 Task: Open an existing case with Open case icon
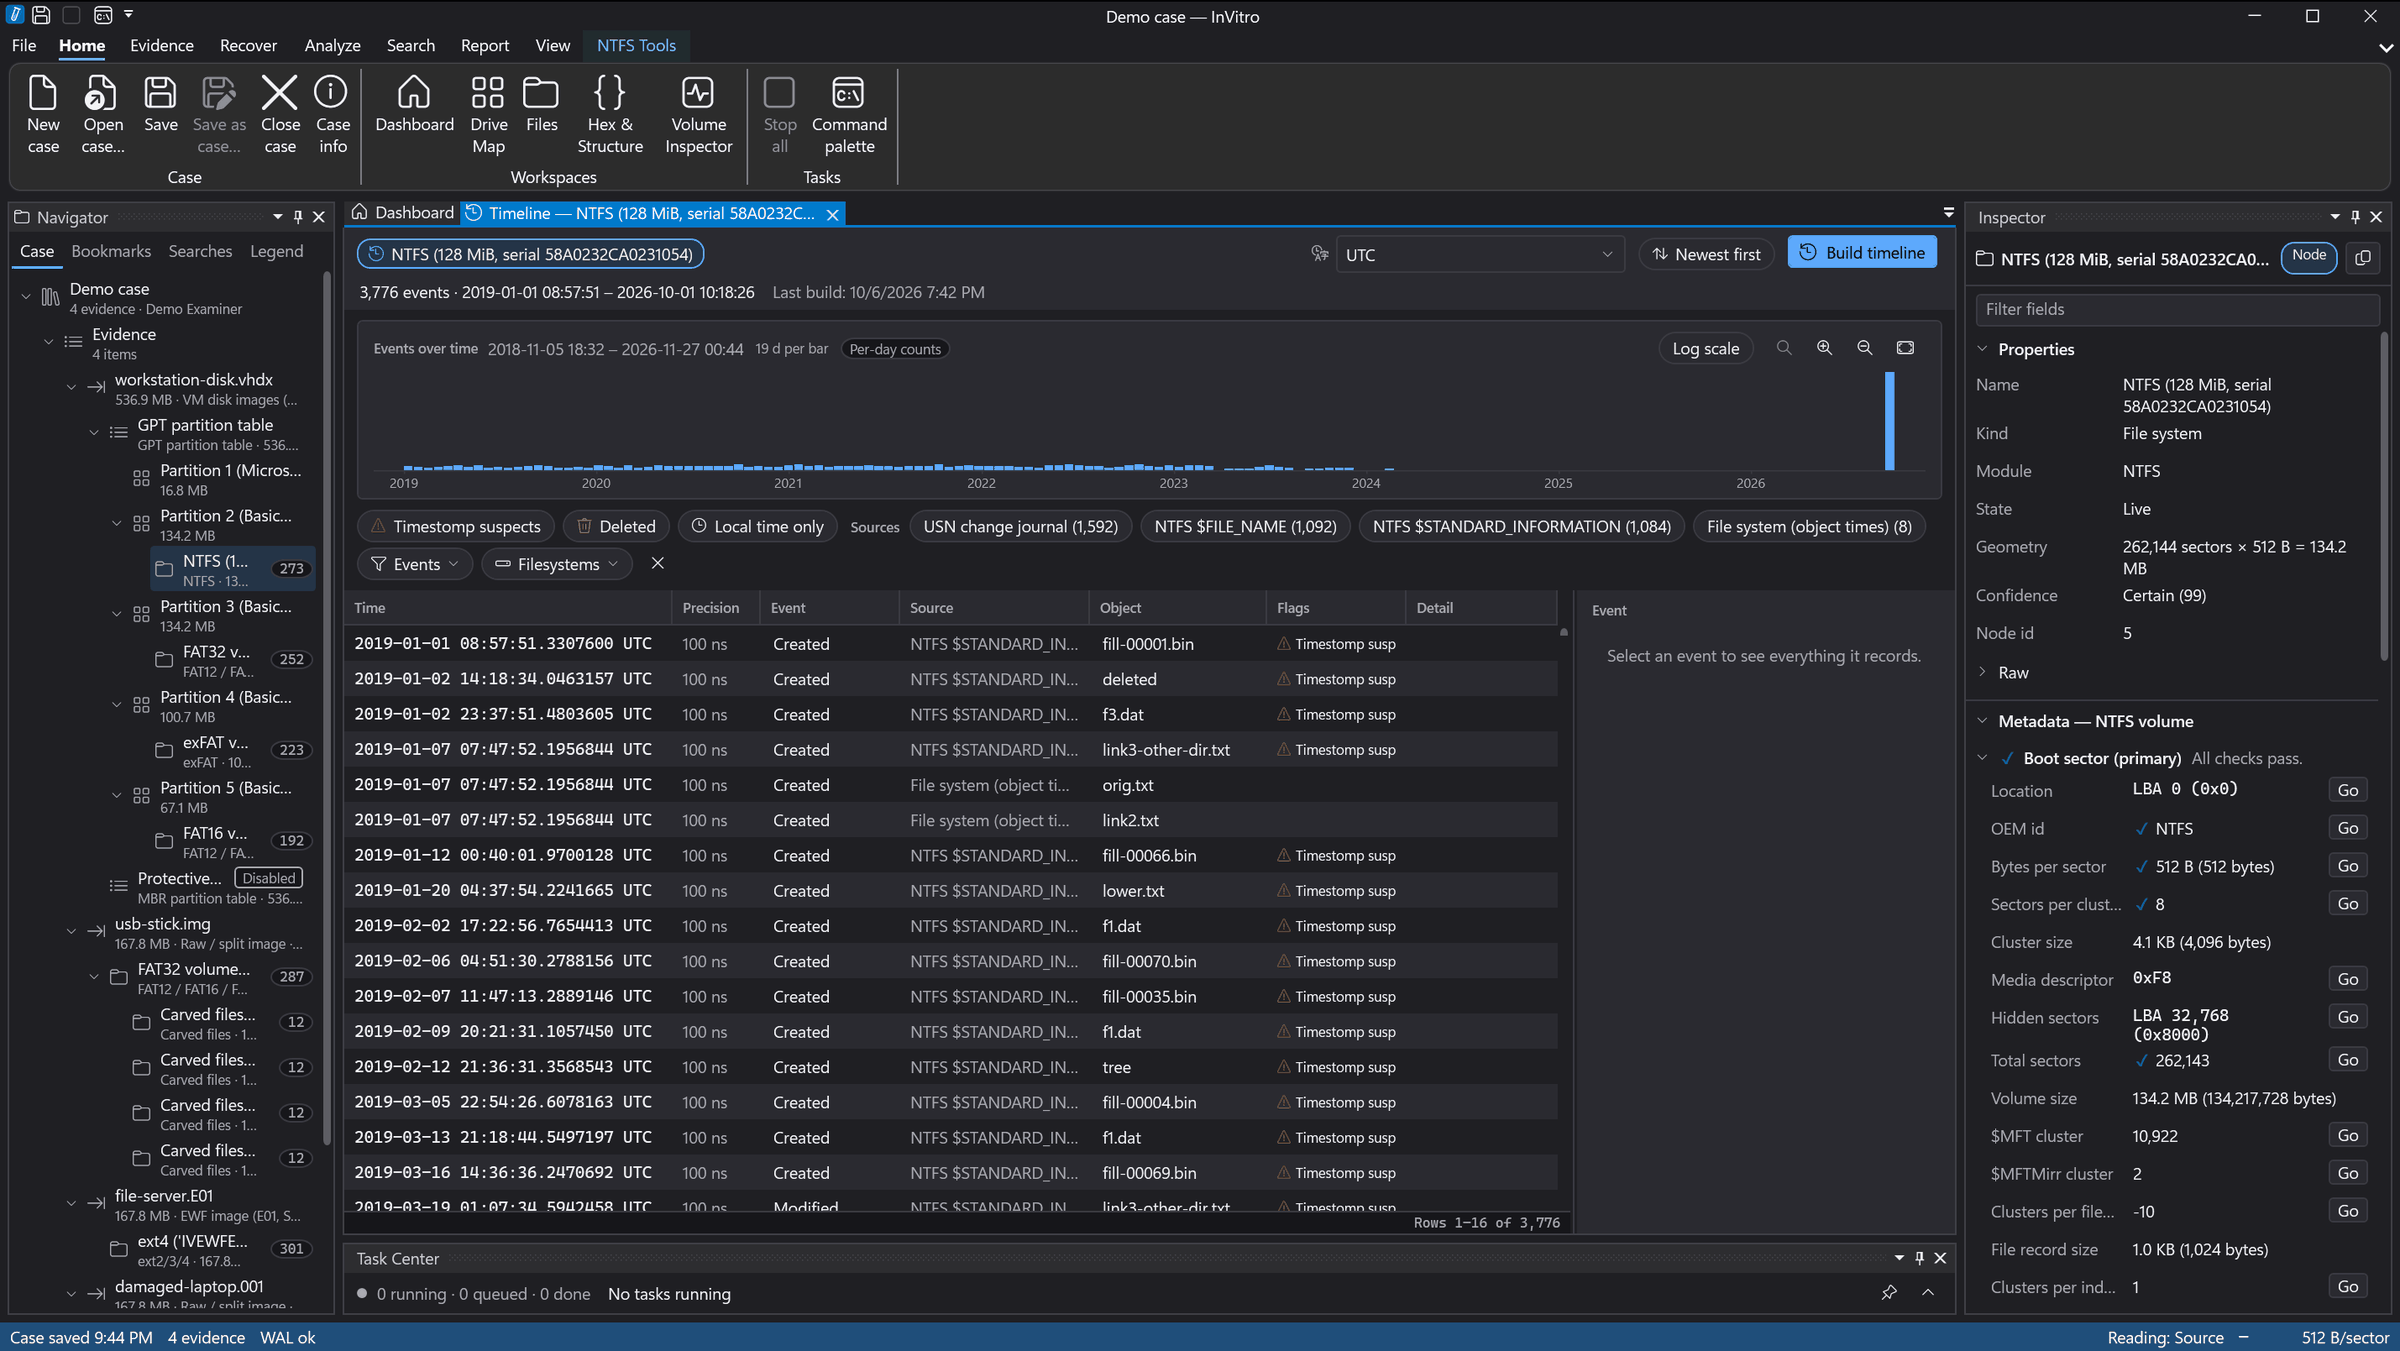(x=102, y=114)
